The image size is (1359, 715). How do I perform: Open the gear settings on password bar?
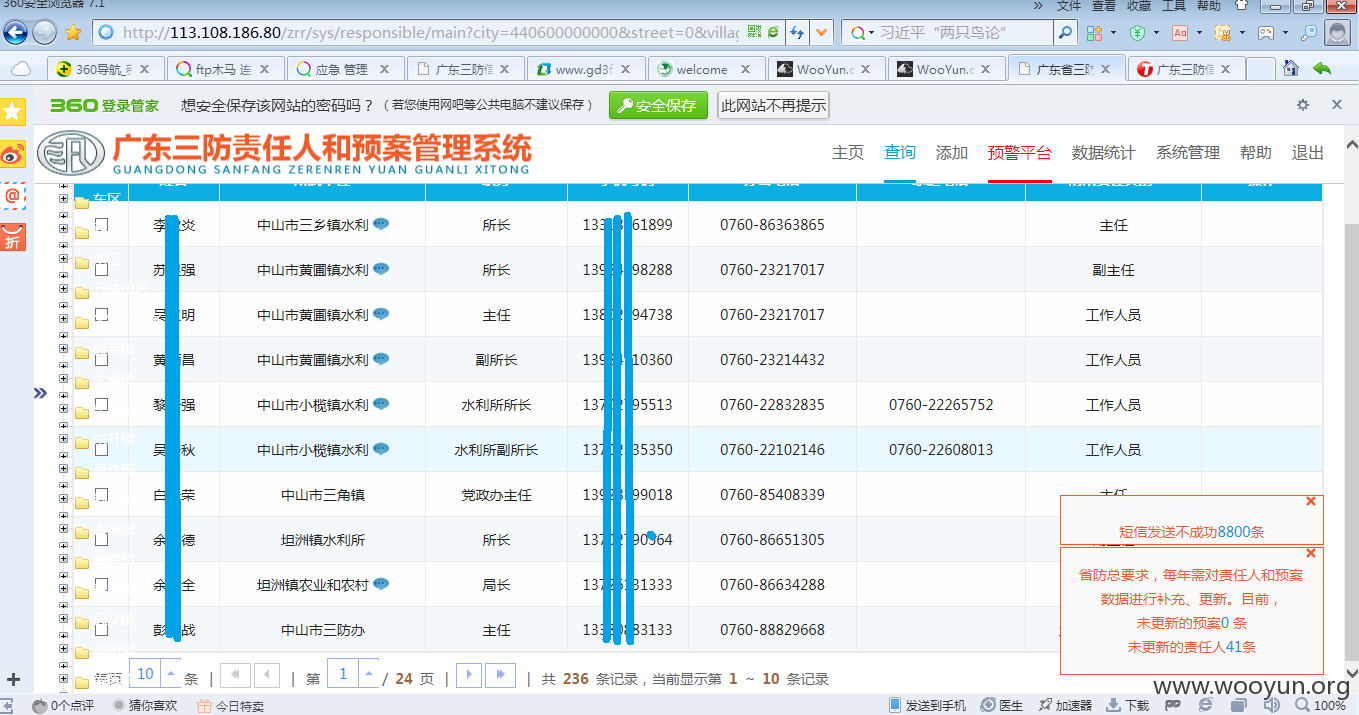[1302, 105]
